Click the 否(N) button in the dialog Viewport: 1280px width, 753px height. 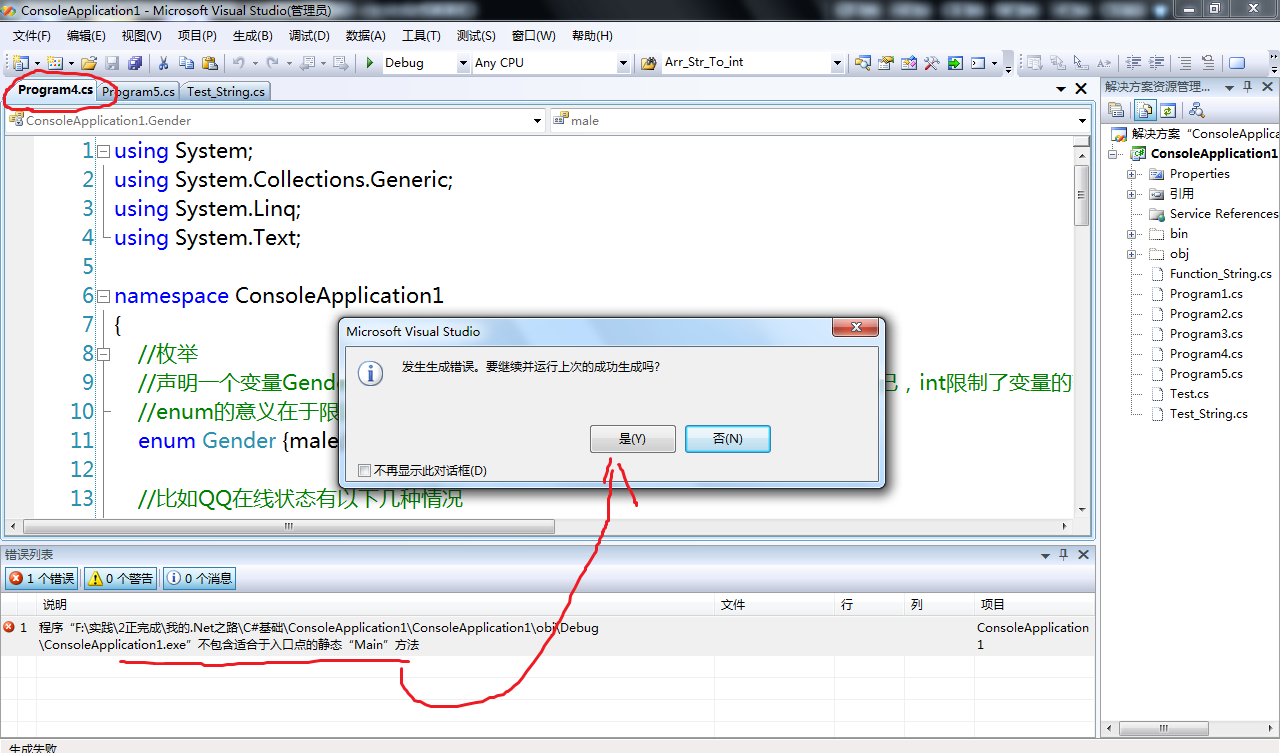click(x=727, y=439)
